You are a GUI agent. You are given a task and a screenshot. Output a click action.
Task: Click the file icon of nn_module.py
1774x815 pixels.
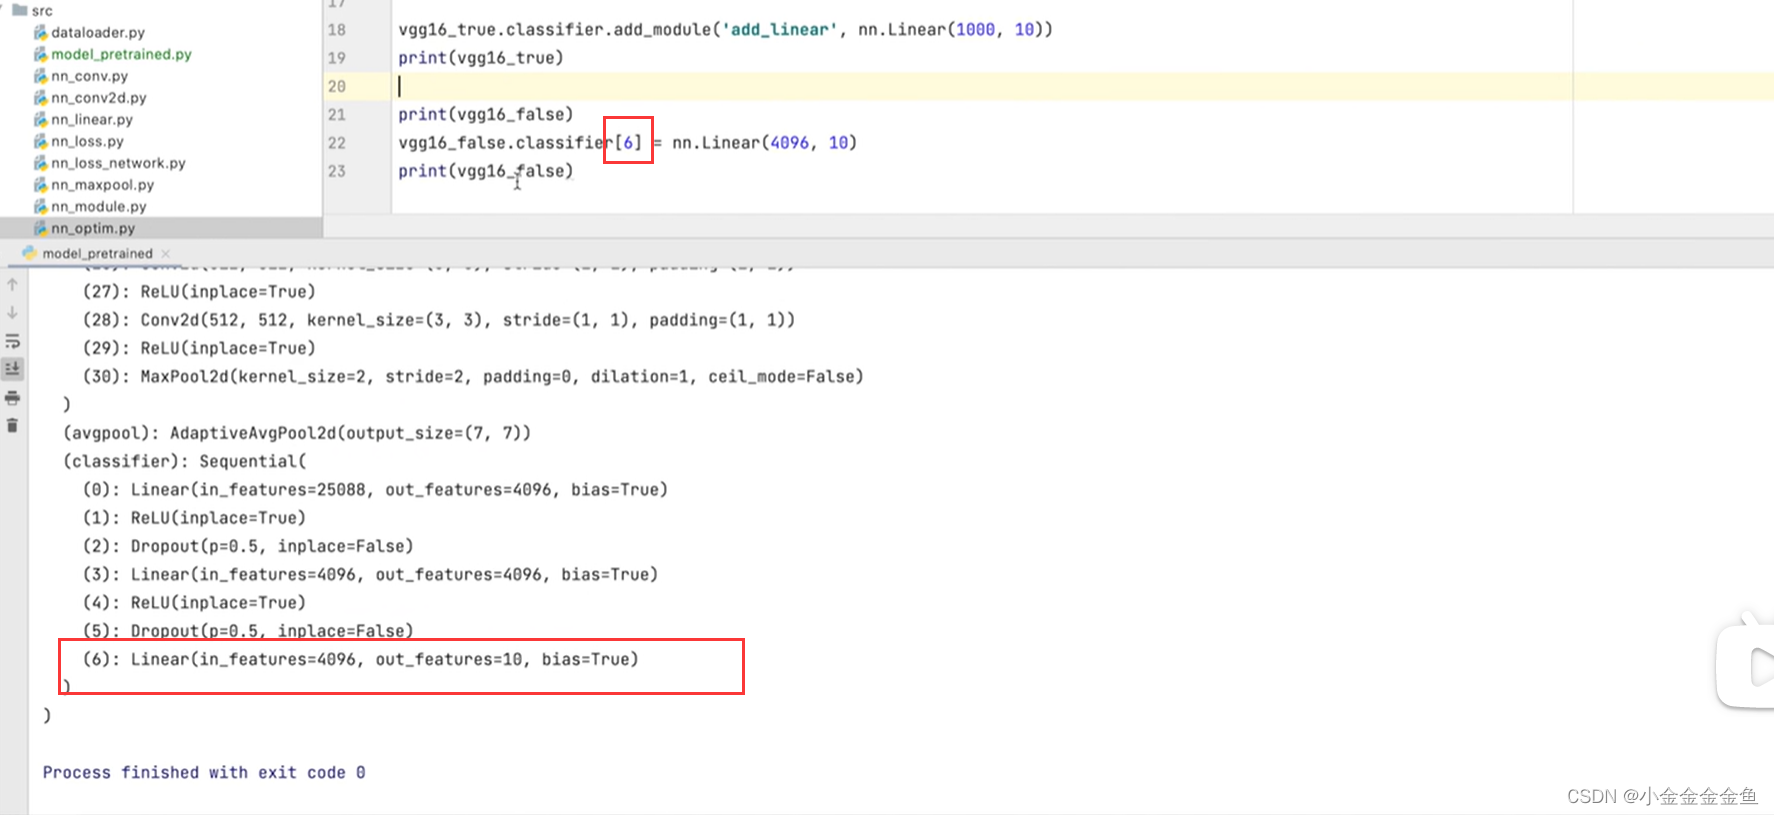pos(40,207)
